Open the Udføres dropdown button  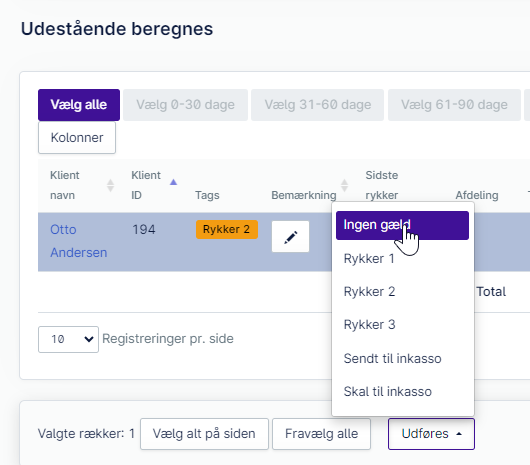431,434
